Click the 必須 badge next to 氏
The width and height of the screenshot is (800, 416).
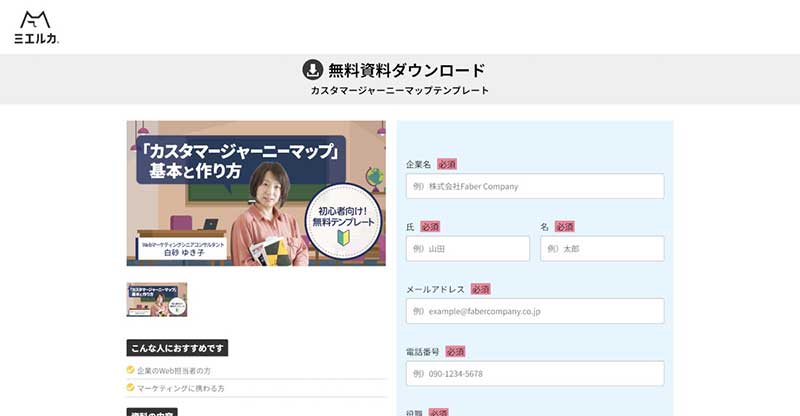430,227
